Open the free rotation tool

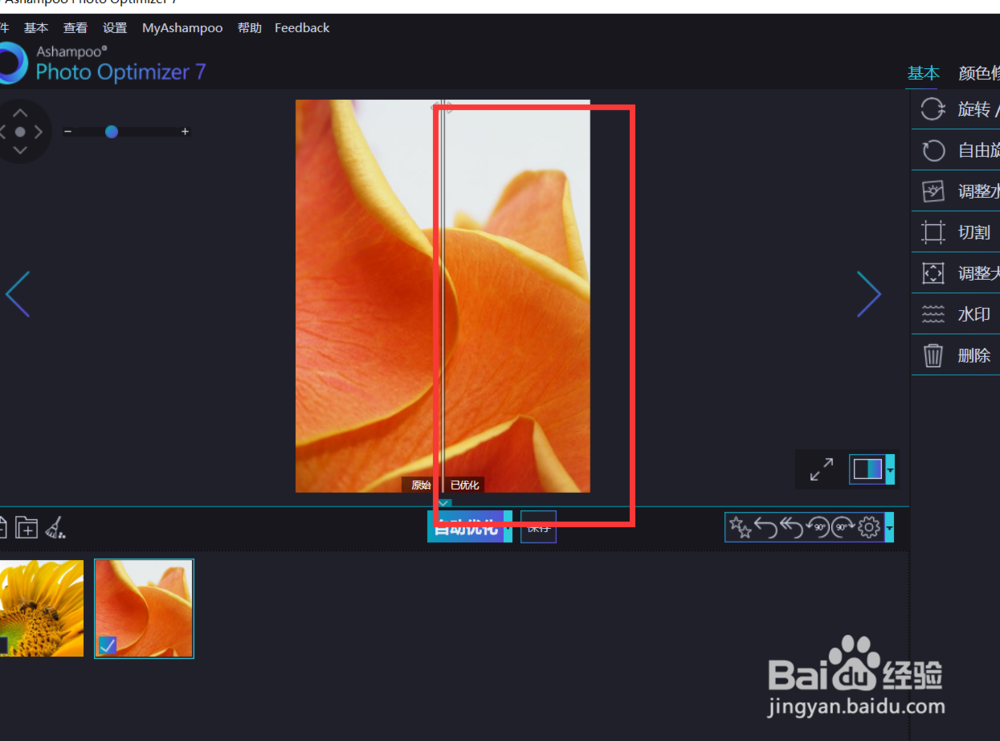coord(955,150)
